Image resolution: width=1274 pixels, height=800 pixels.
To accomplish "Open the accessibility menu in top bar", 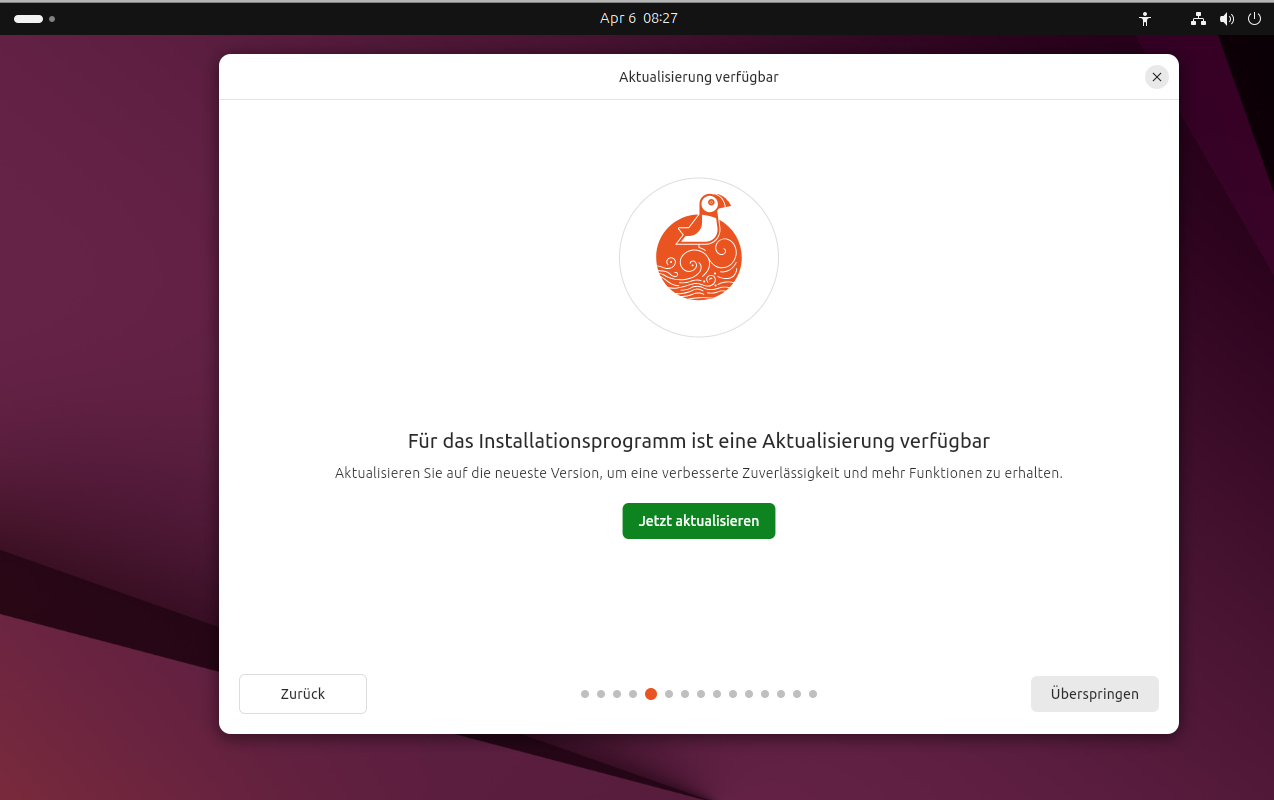I will [1145, 18].
